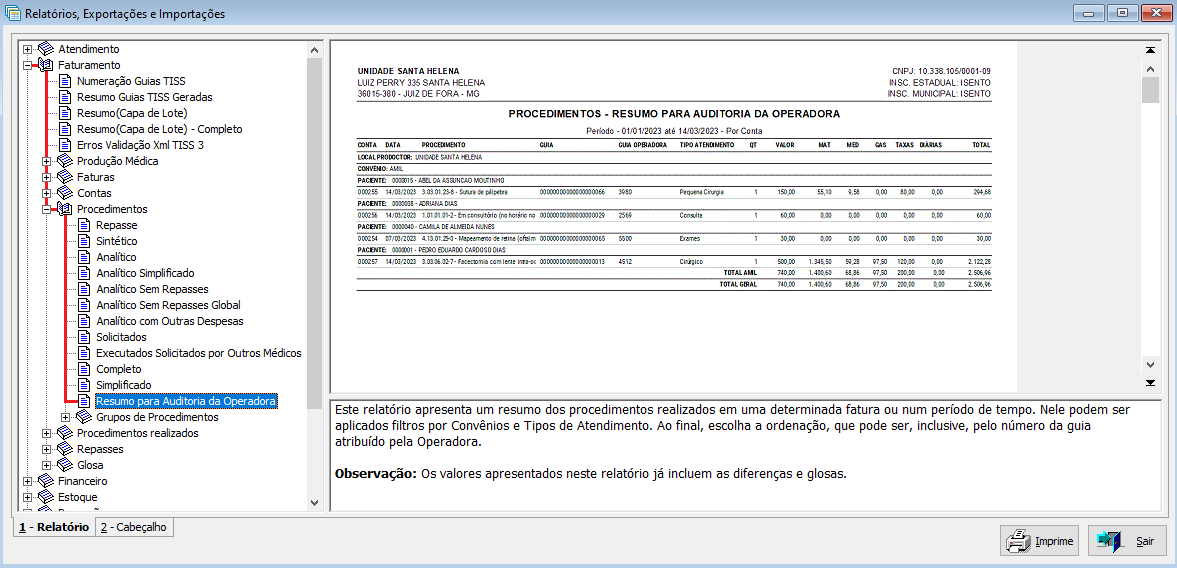The height and width of the screenshot is (568, 1177).
Task: Expand Grupos de Procedimentos node
Action: [65, 417]
